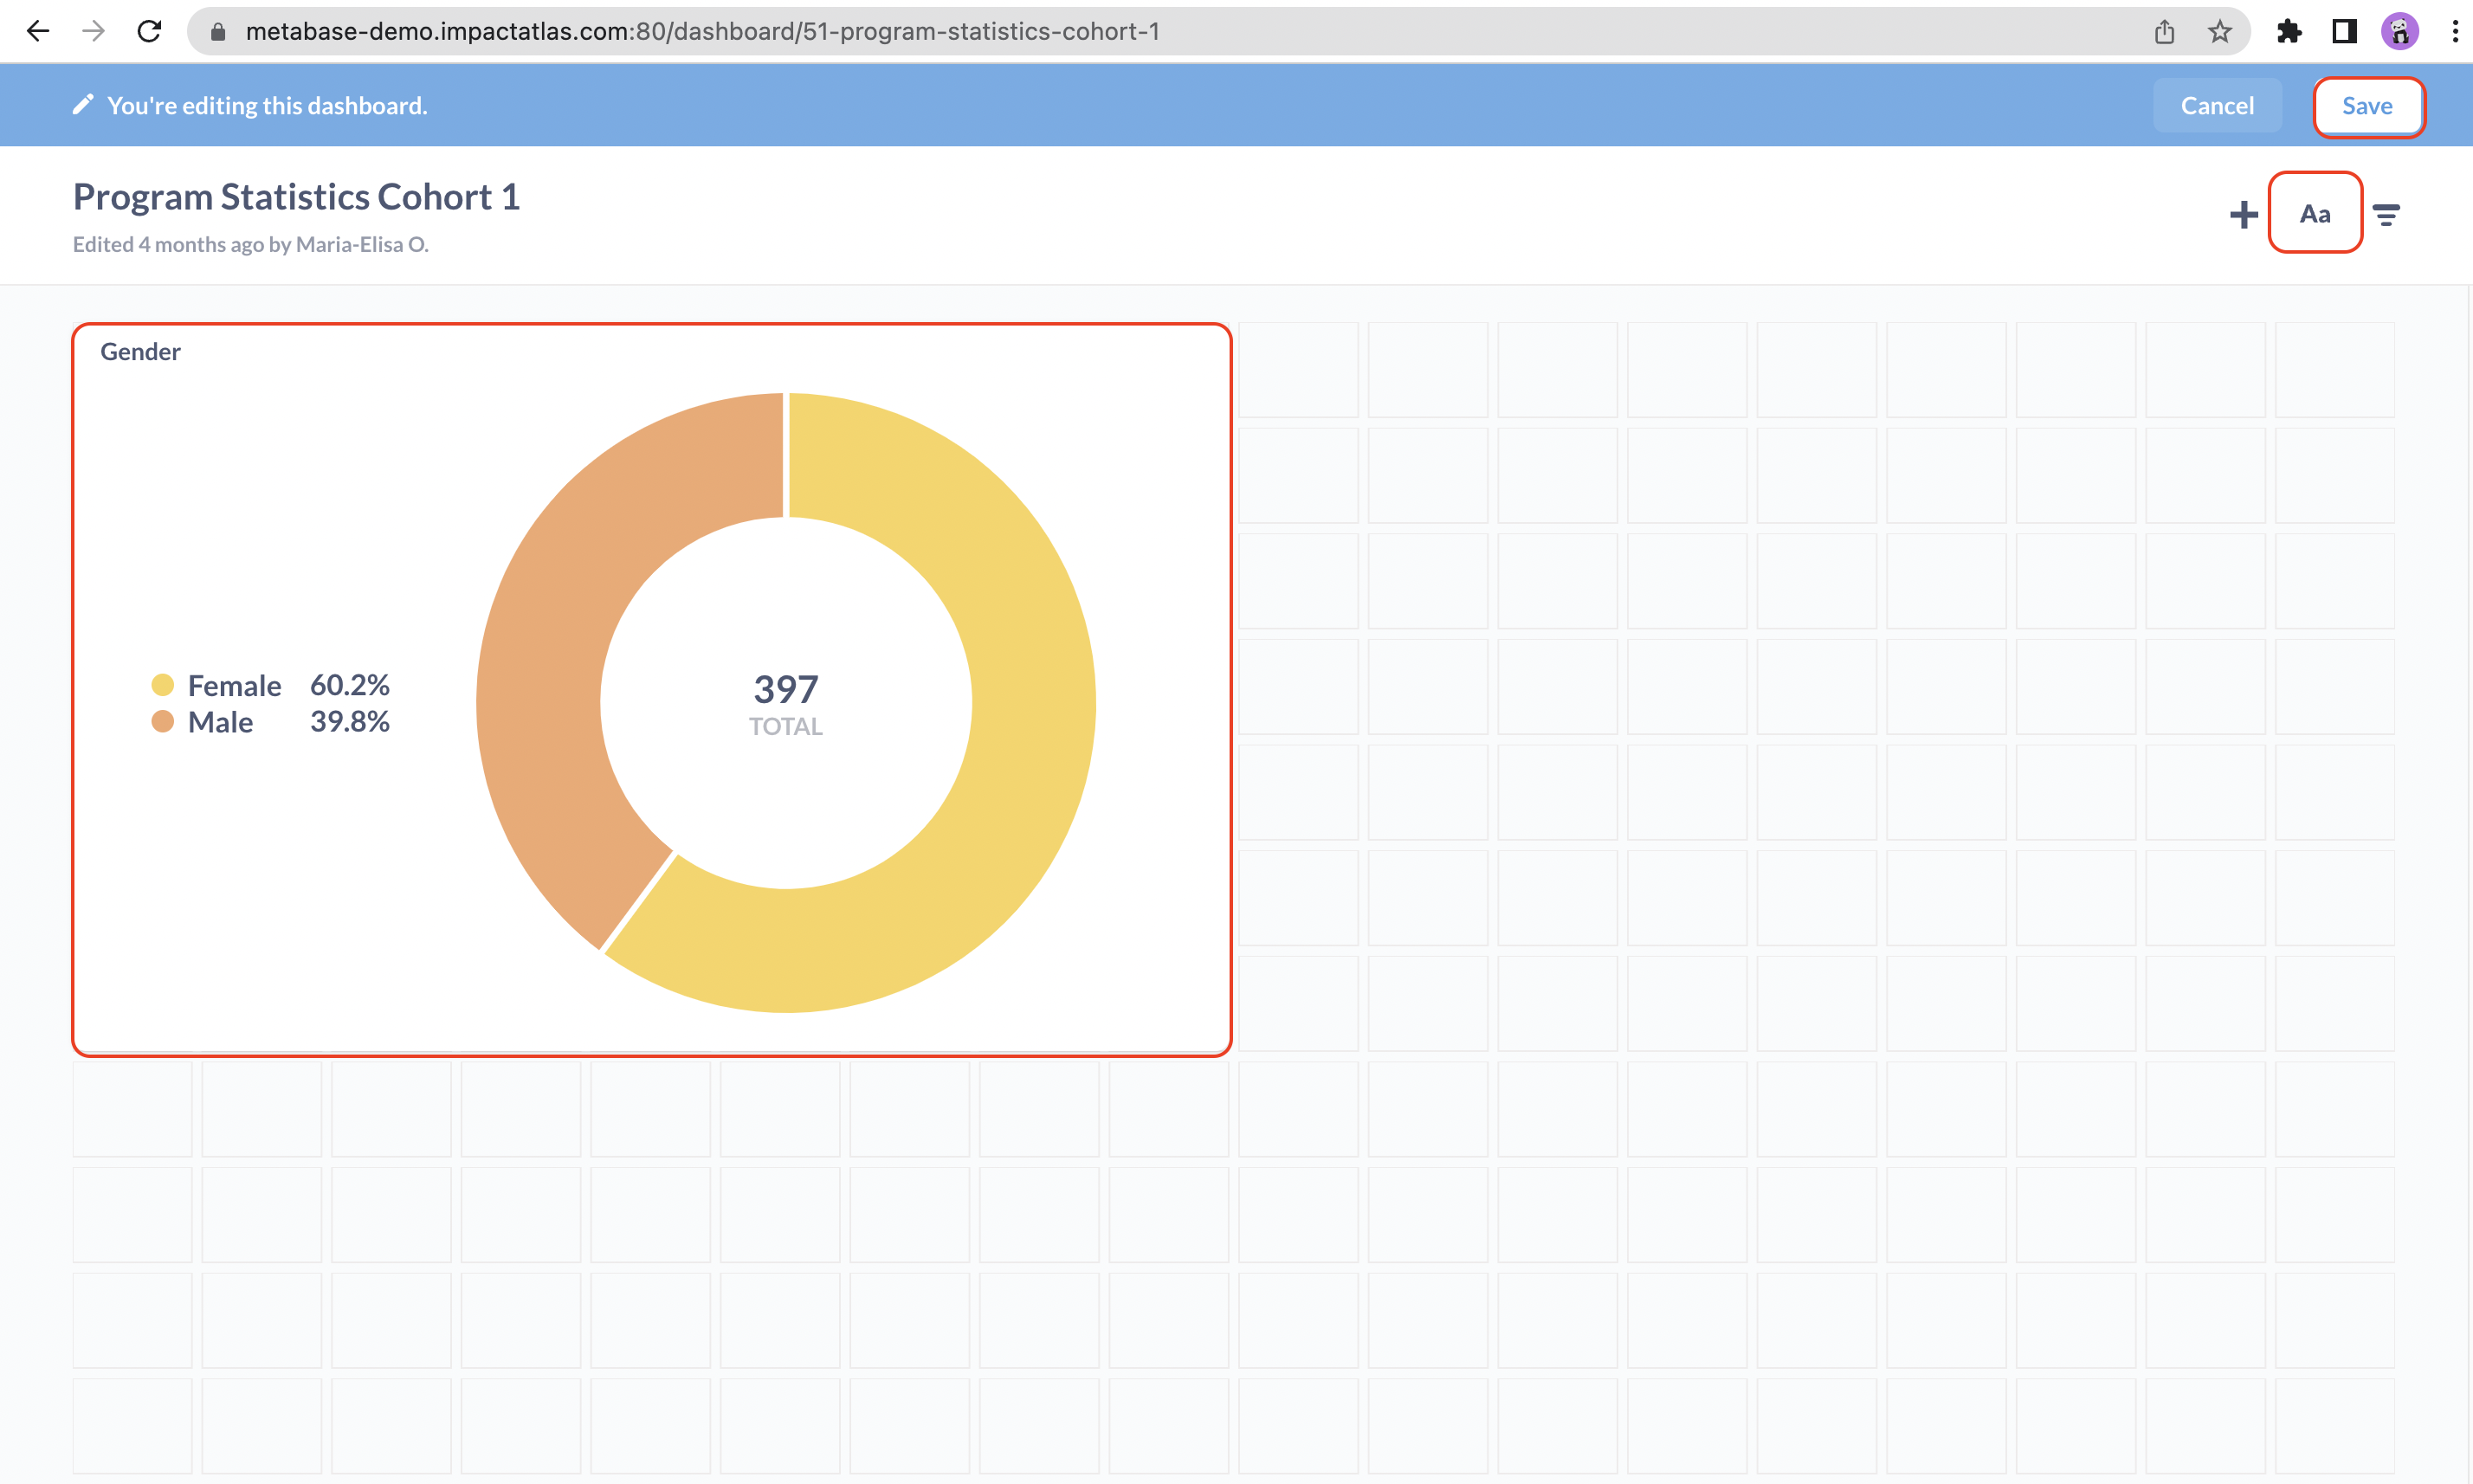Save the dashboard changes
Image resolution: width=2473 pixels, height=1484 pixels.
(2367, 106)
